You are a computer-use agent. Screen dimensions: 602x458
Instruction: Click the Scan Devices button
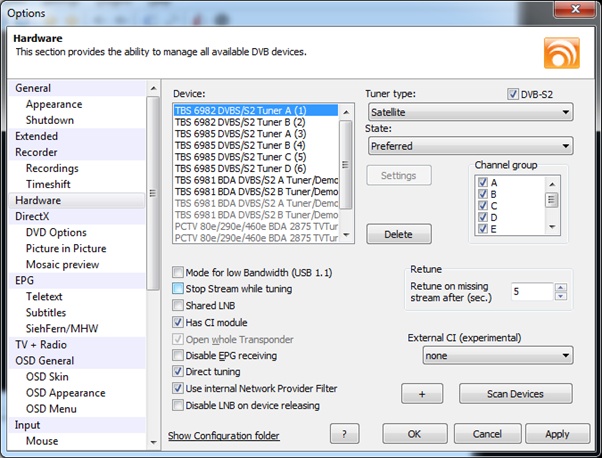tap(515, 394)
